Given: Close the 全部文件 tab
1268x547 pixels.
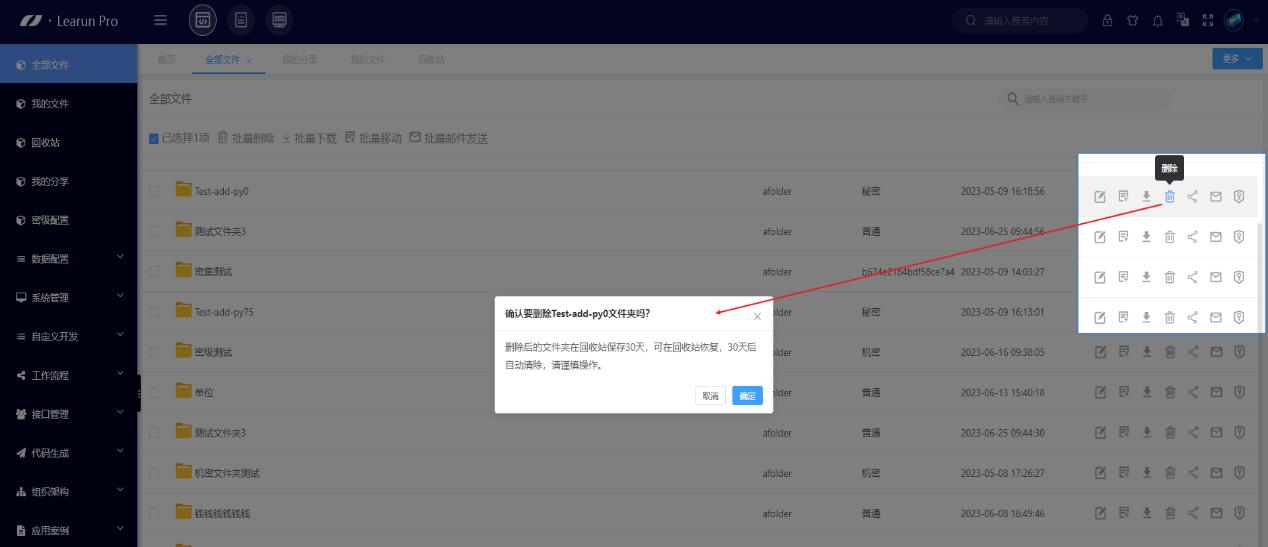Looking at the screenshot, I should (x=249, y=61).
